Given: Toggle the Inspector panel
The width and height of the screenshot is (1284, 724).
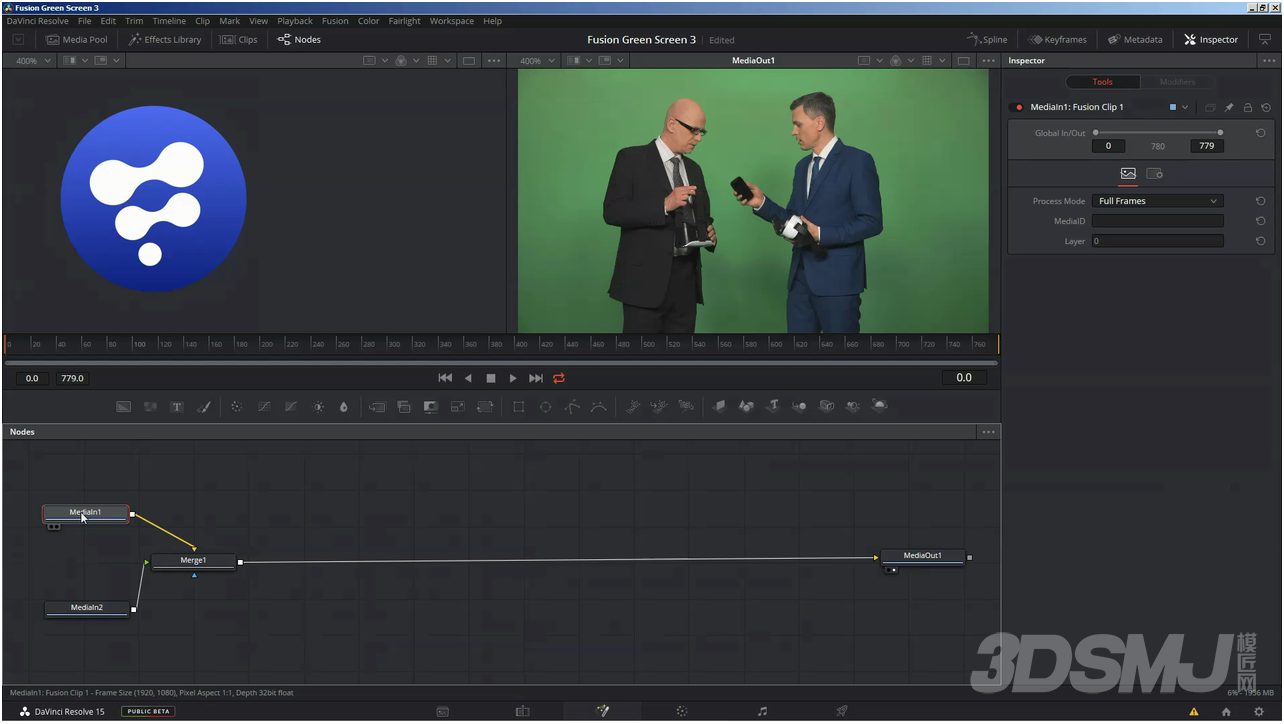Looking at the screenshot, I should pyautogui.click(x=1211, y=40).
